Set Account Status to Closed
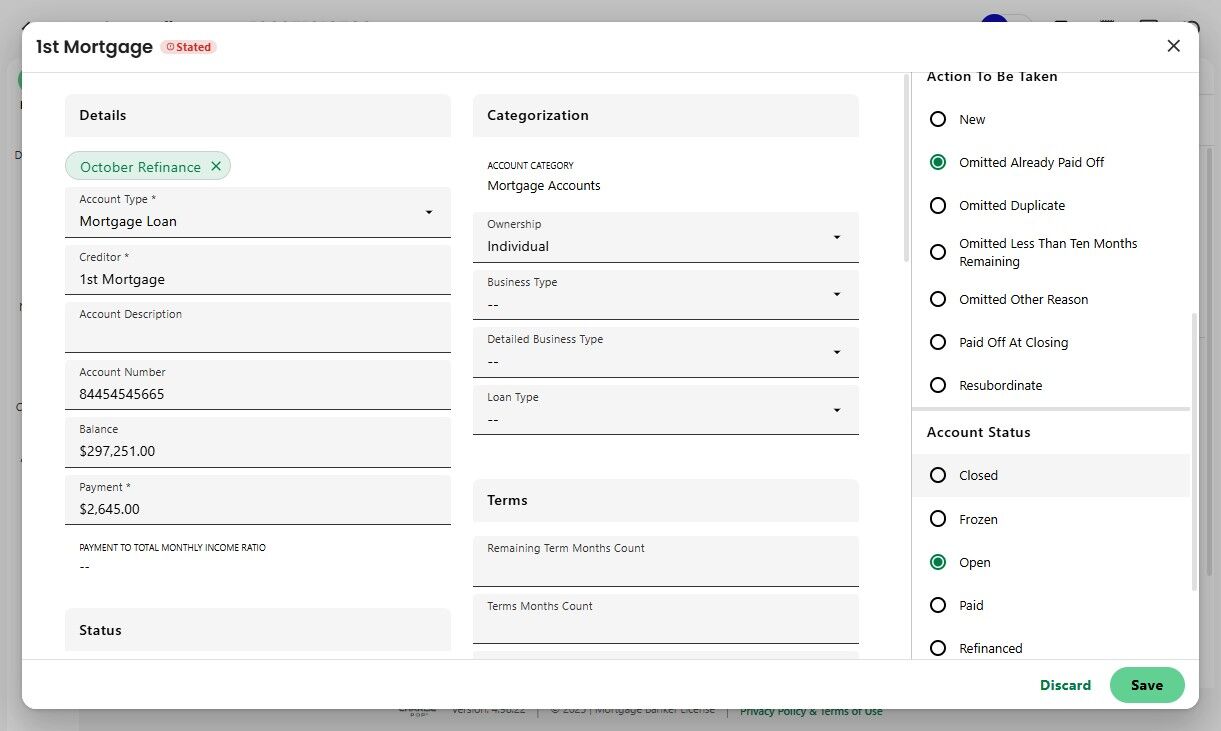 coord(938,475)
